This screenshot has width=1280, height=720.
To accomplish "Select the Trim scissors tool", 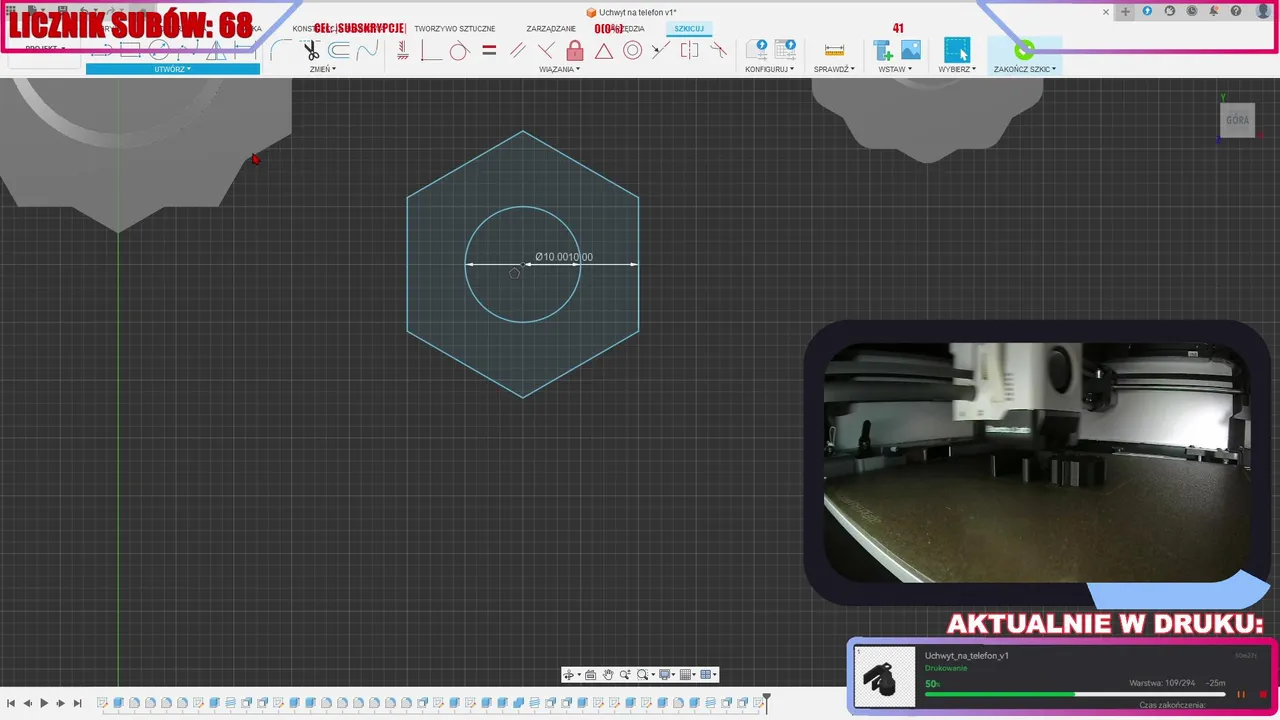I will point(311,50).
